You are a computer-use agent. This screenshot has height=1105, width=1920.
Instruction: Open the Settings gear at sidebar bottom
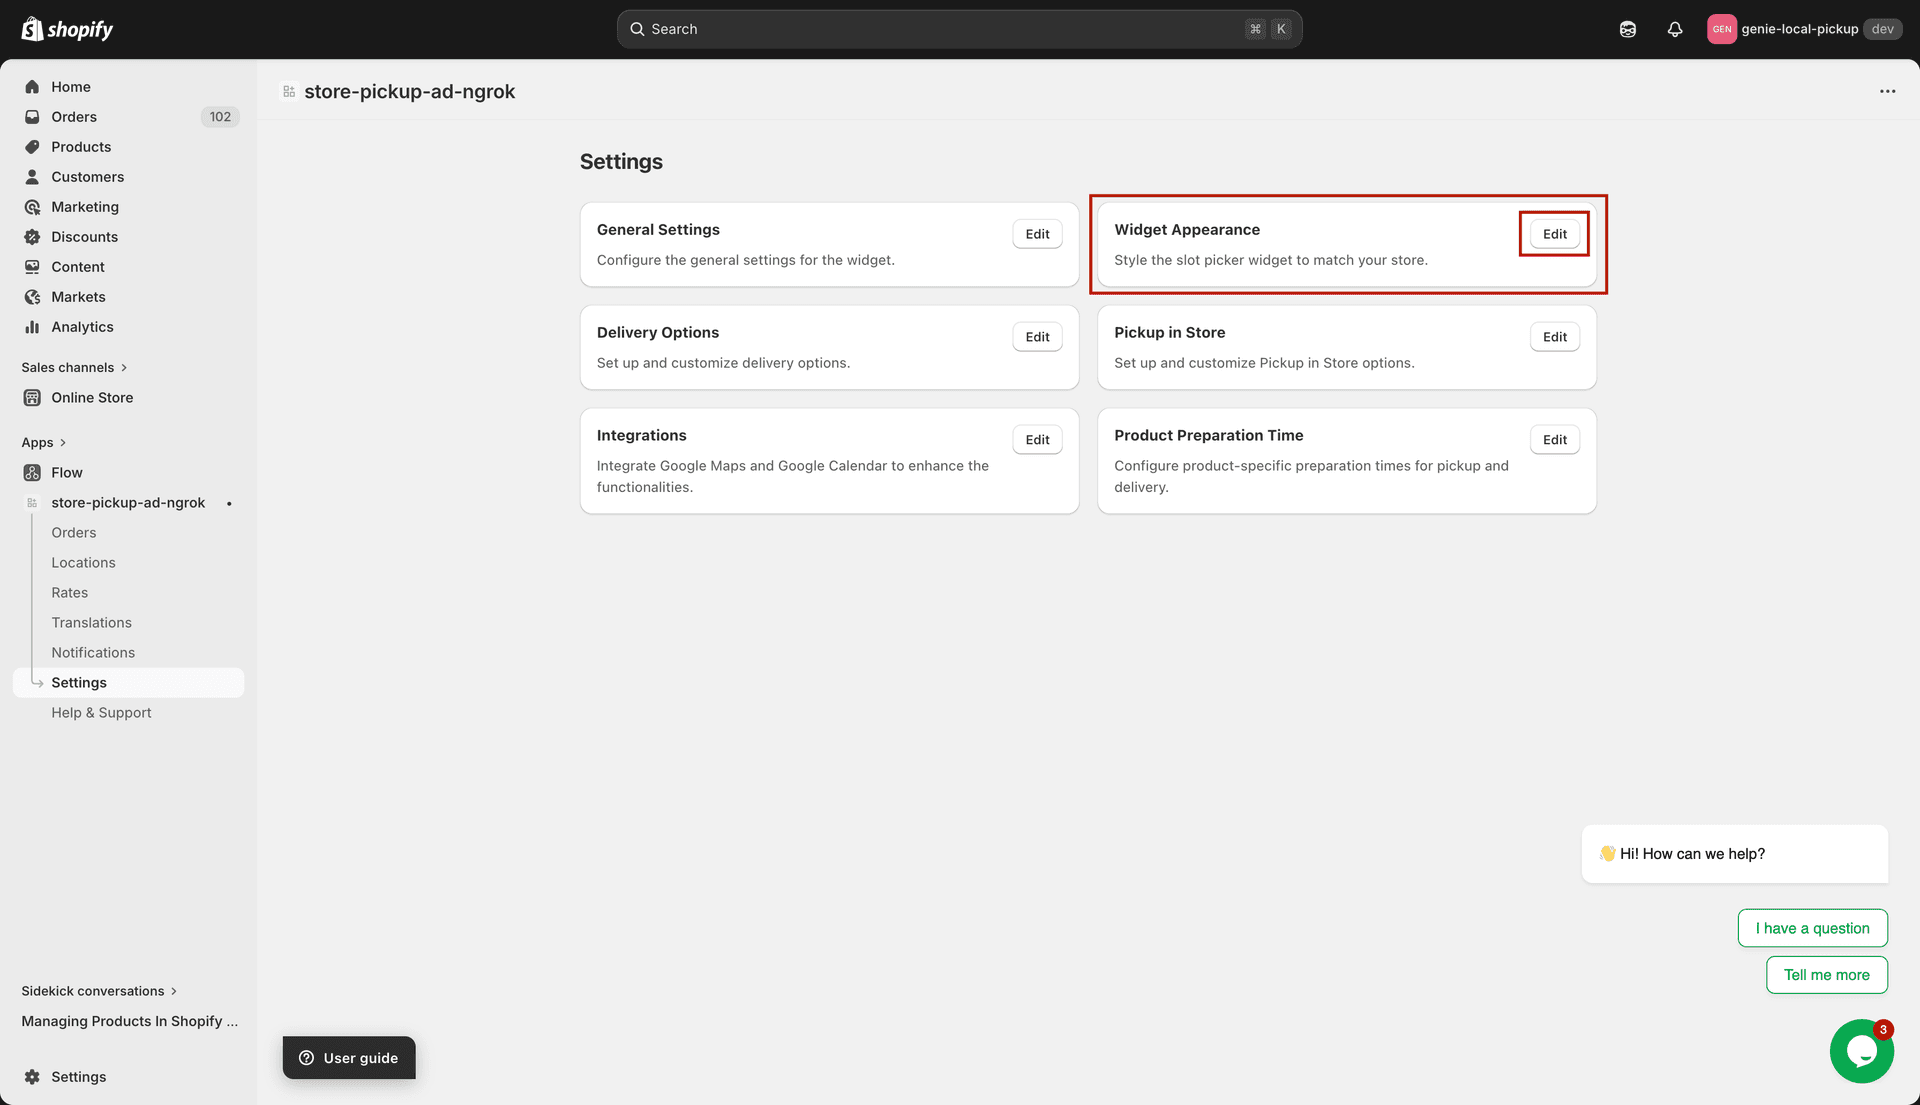[32, 1077]
